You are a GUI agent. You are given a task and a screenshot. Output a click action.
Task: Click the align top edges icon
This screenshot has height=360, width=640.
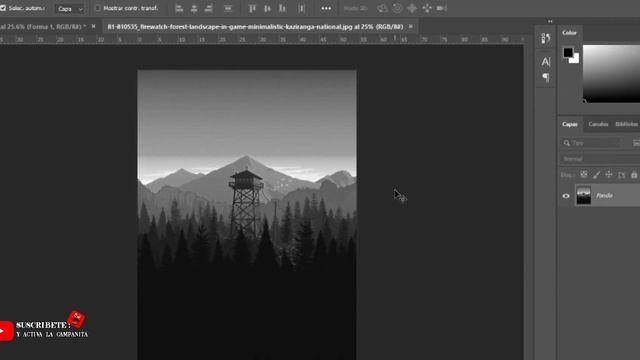point(252,8)
